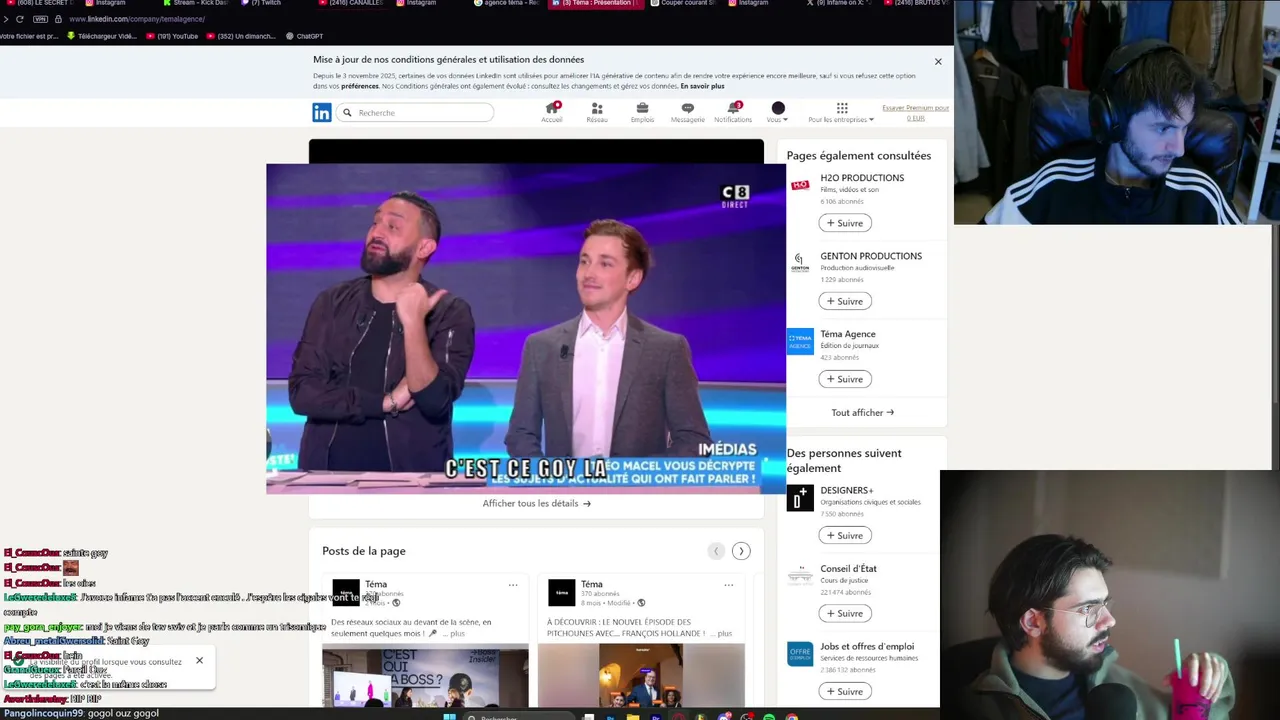This screenshot has width=1280, height=720.
Task: Open the François Hollande post image
Action: click(641, 675)
